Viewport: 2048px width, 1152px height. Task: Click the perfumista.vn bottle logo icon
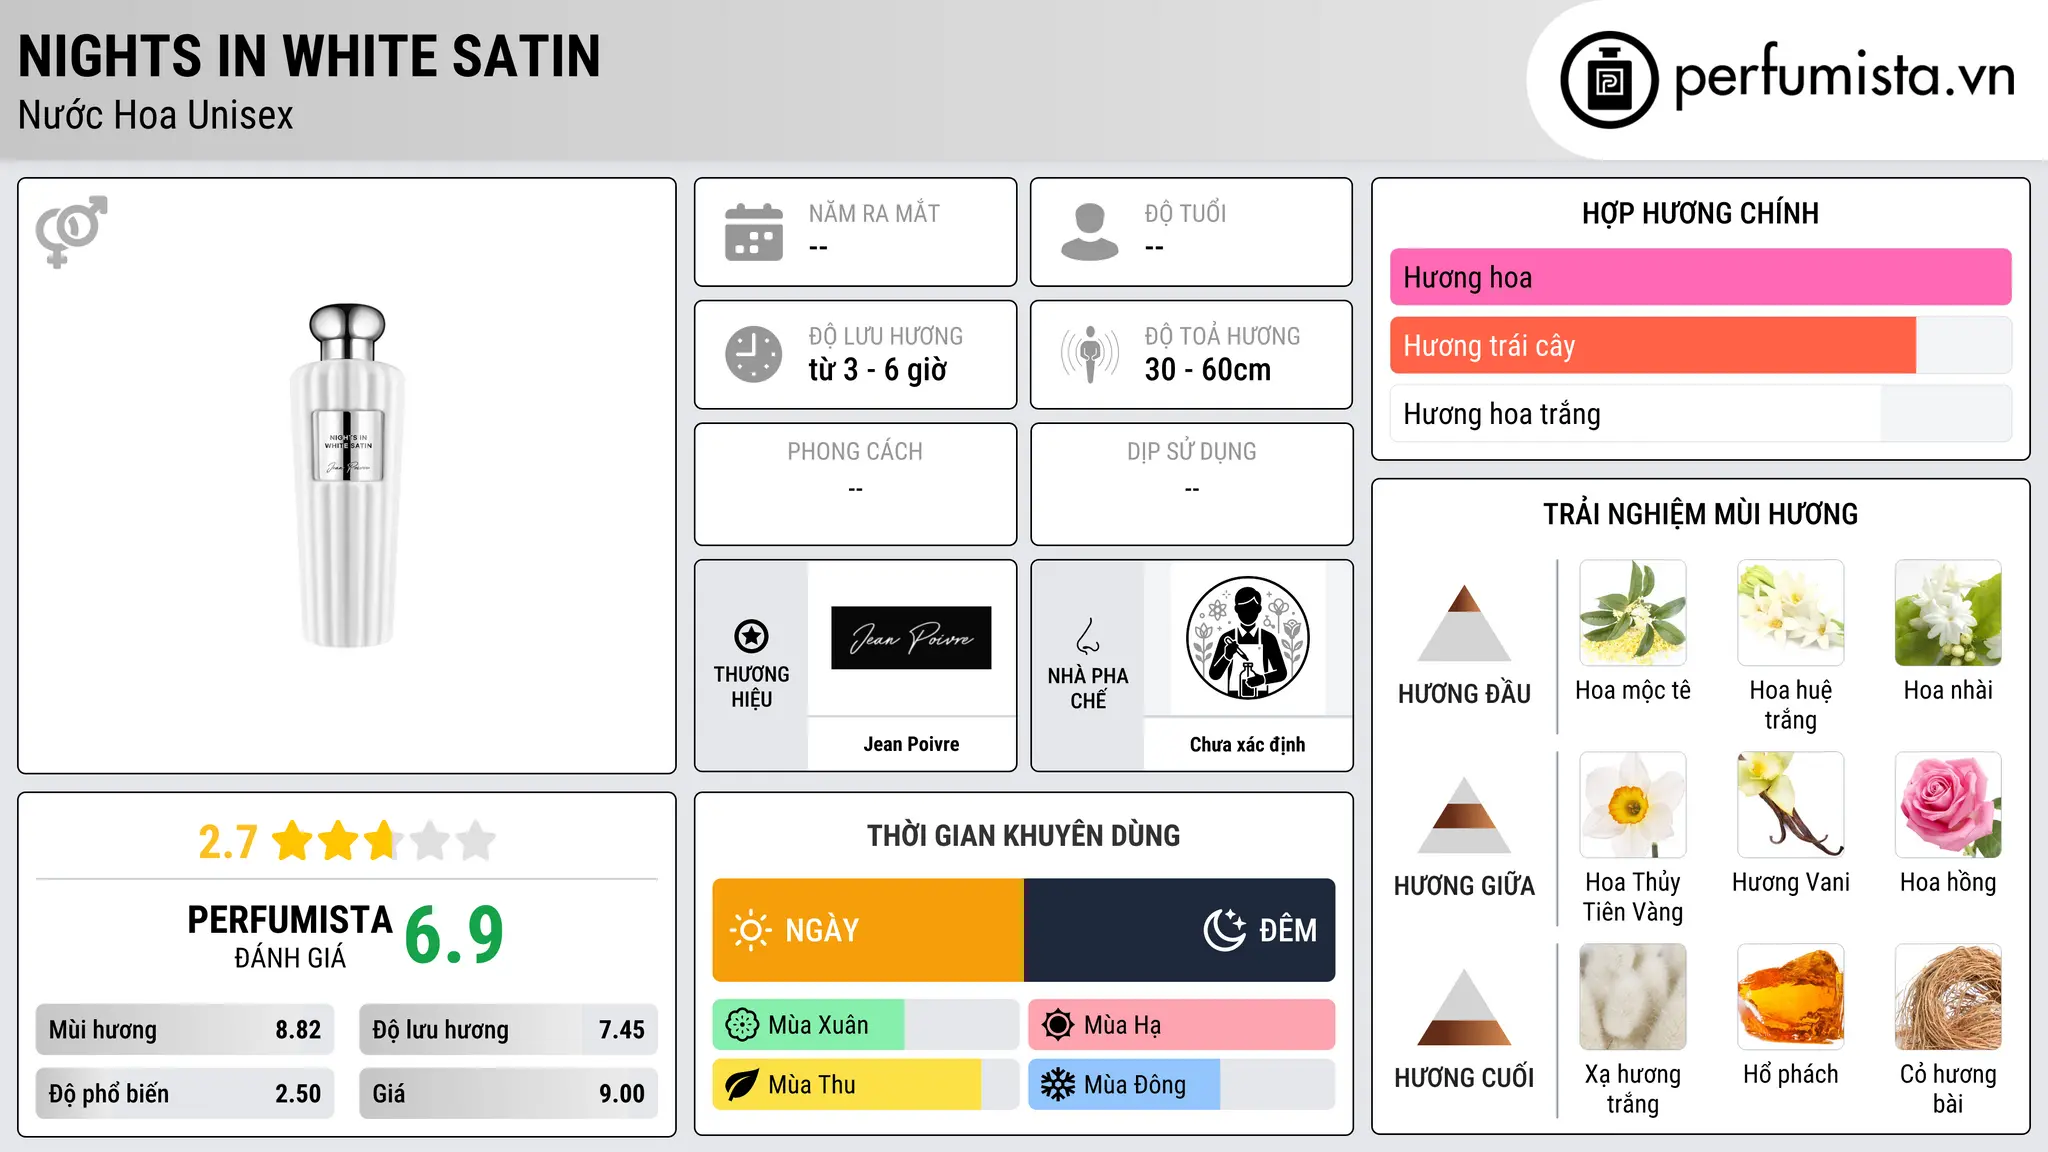tap(1609, 80)
